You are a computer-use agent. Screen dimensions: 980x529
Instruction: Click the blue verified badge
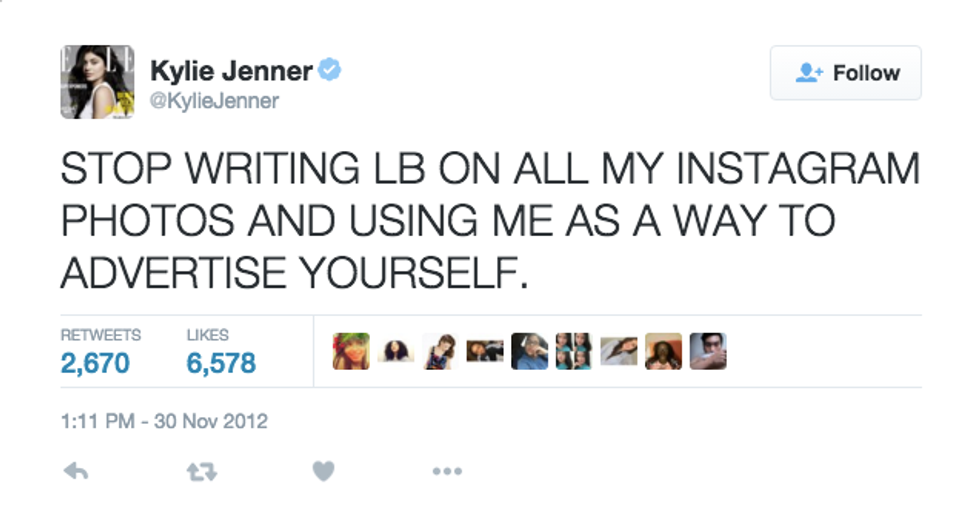[330, 71]
